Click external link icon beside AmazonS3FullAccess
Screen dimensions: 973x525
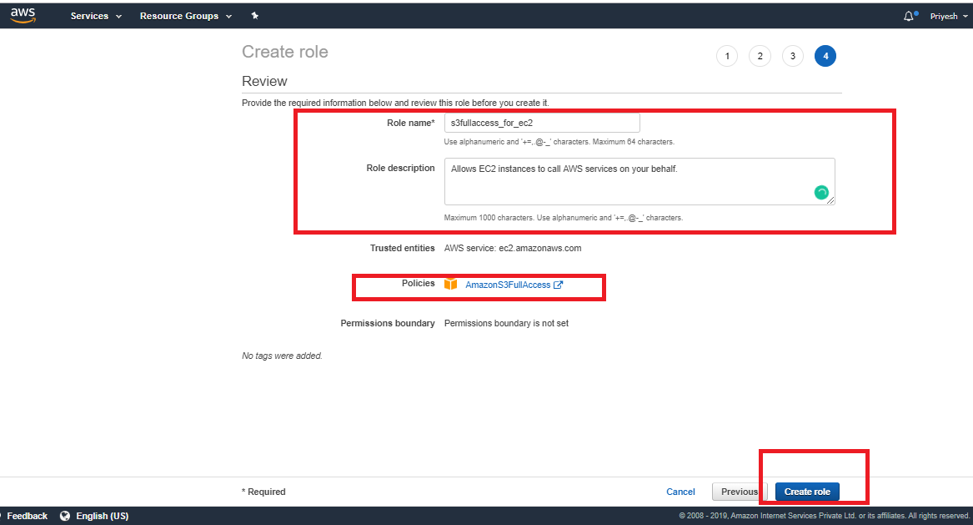[558, 285]
